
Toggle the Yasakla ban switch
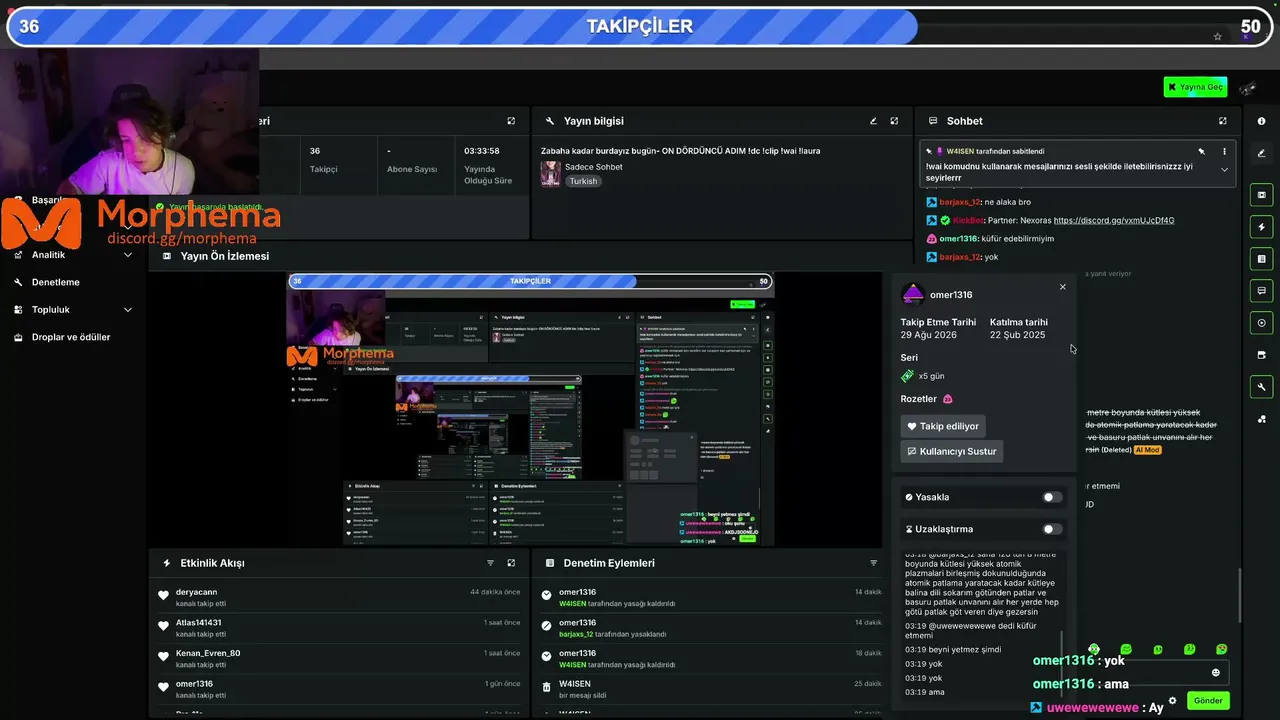[x=1052, y=497]
